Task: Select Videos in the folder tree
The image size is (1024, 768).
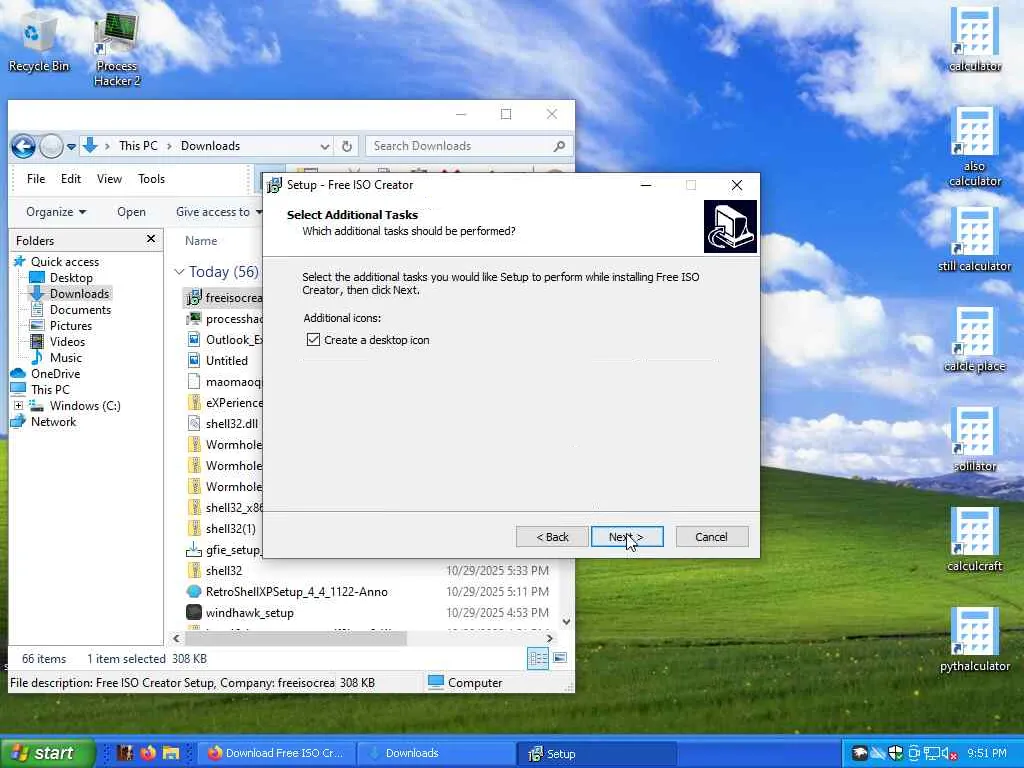Action: click(67, 342)
